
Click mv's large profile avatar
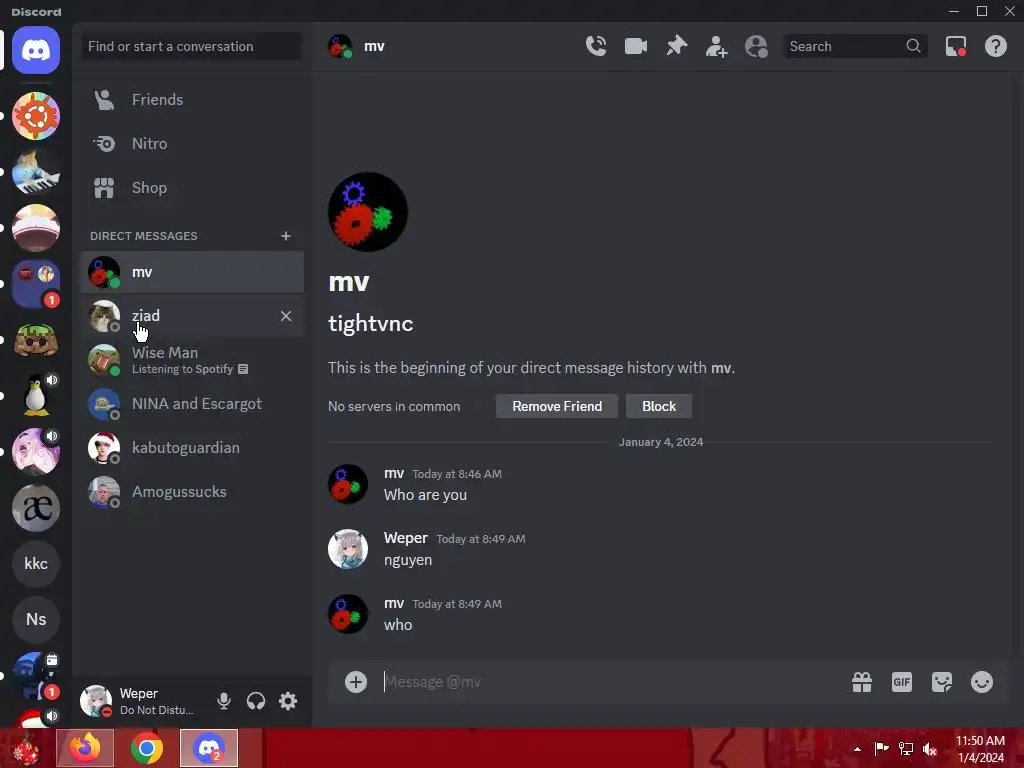pyautogui.click(x=368, y=212)
